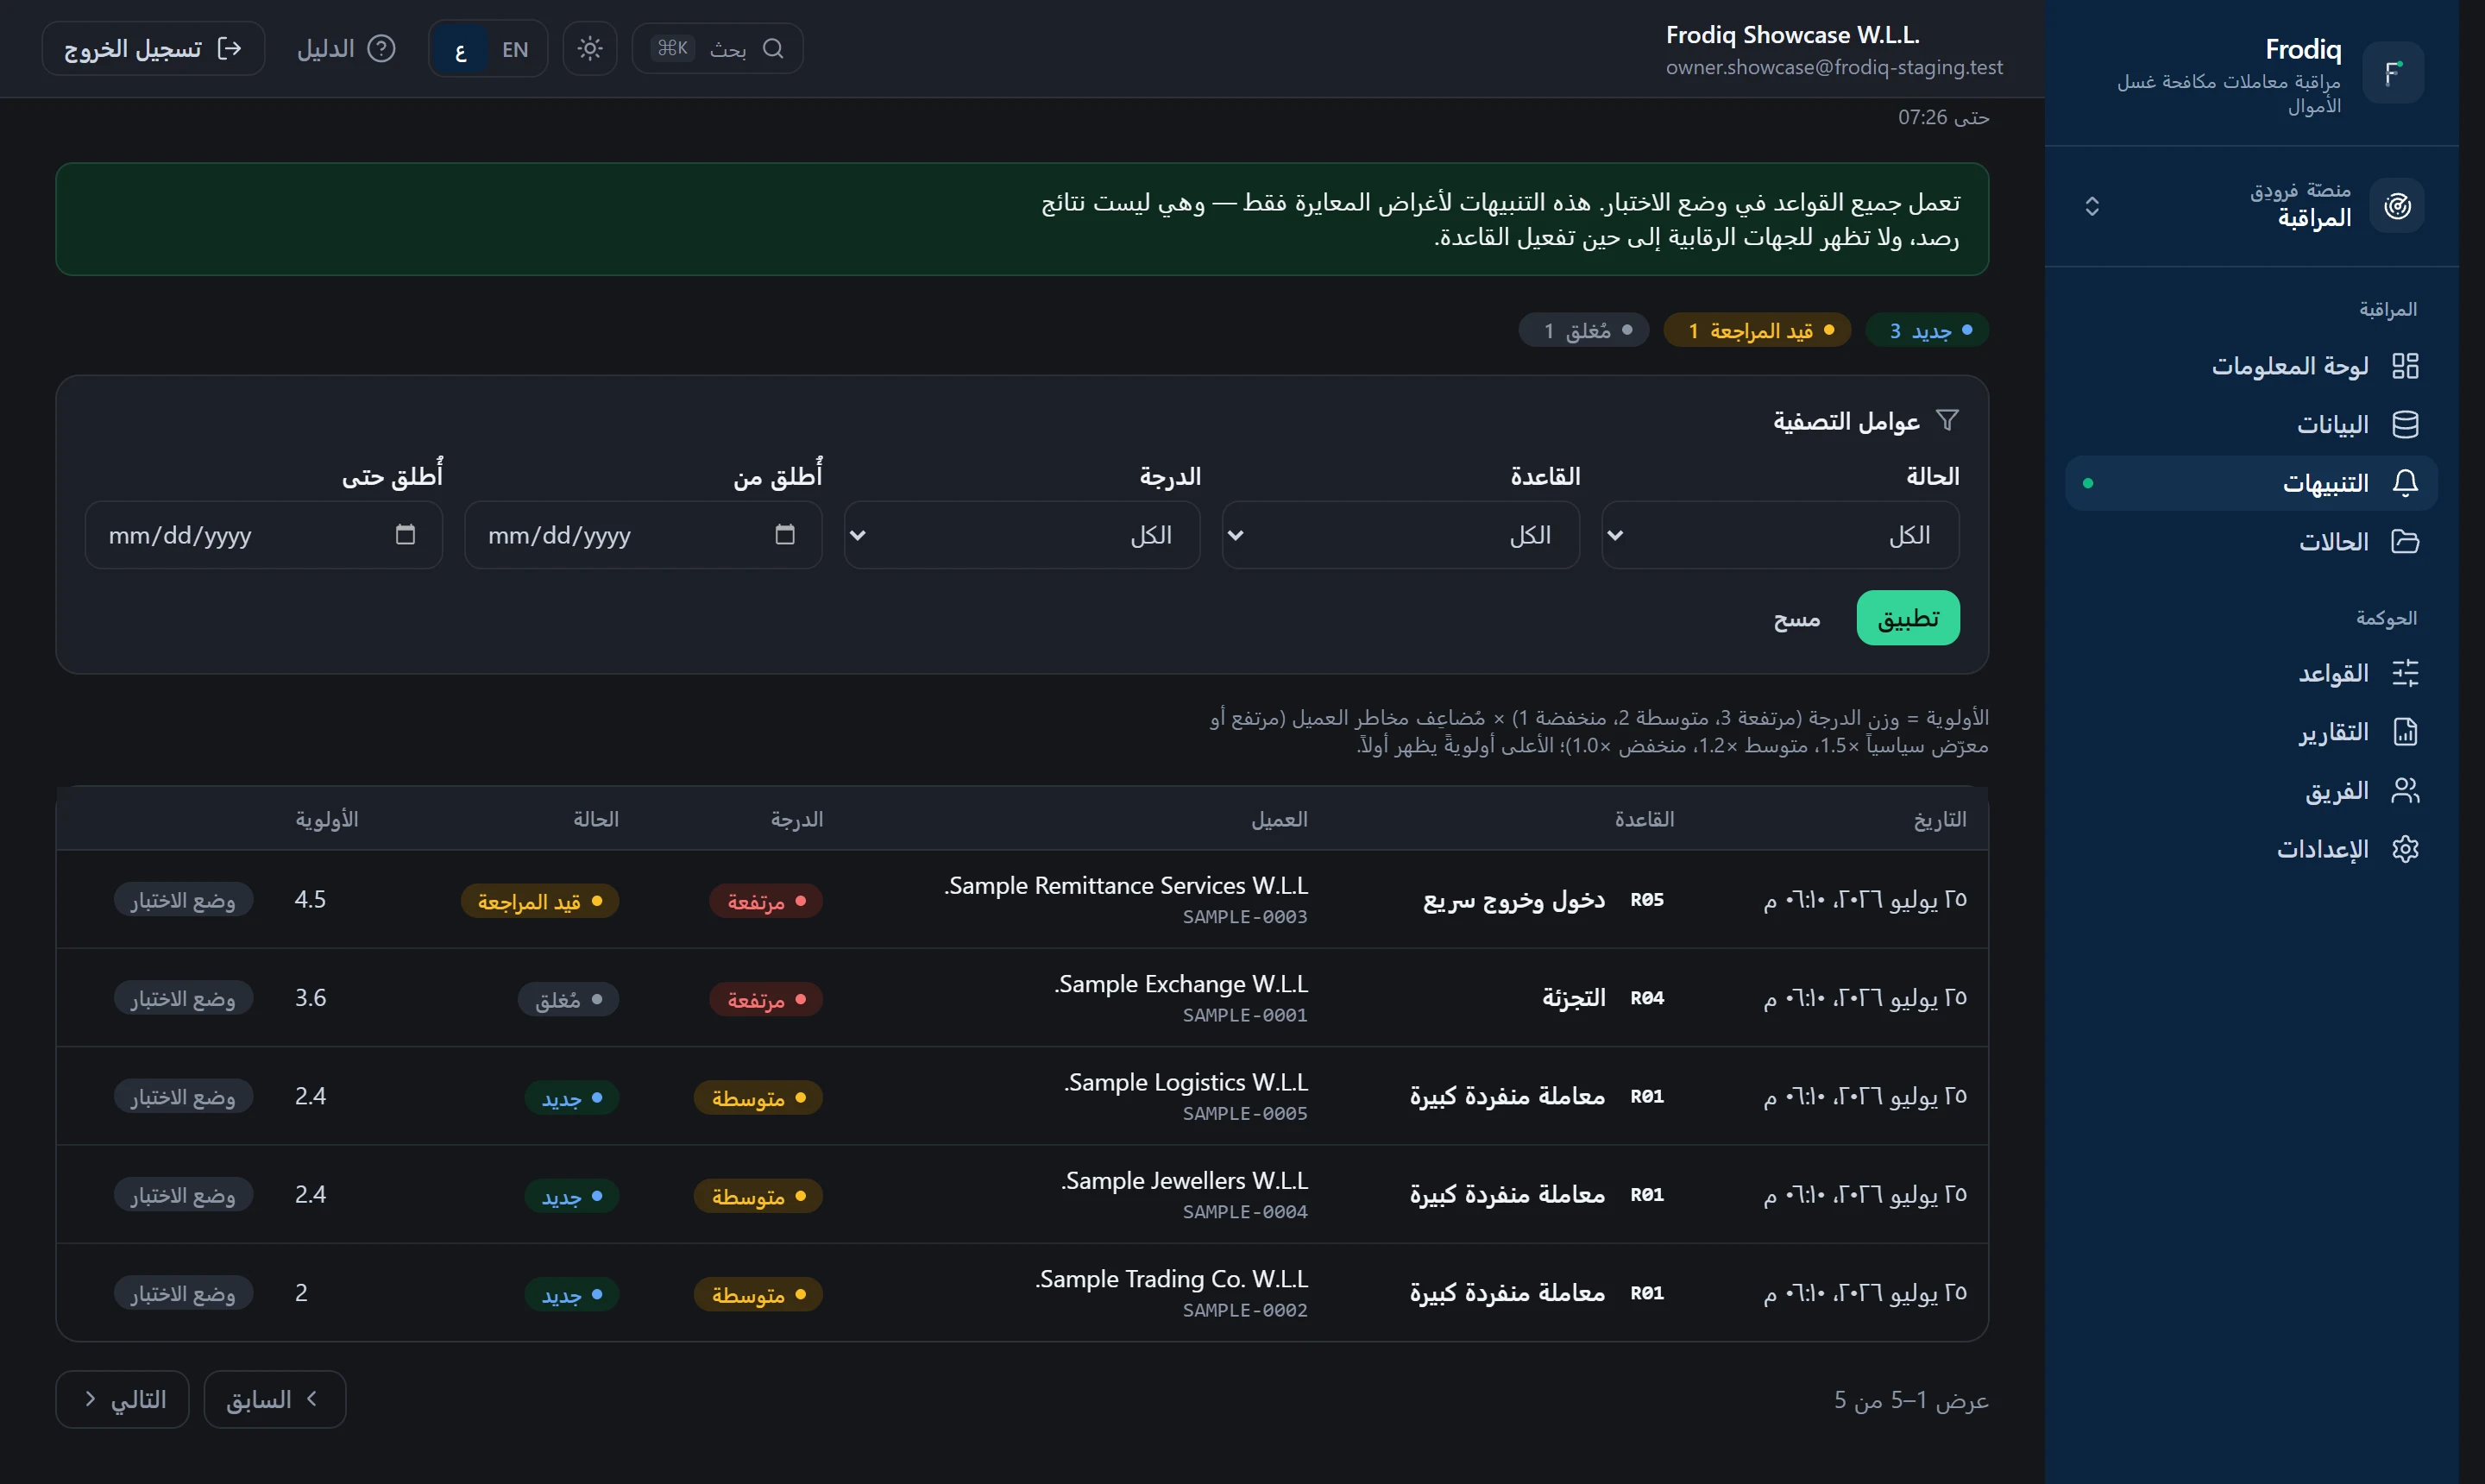The height and width of the screenshot is (1484, 2485).
Task: Open the dashboard grid icon (لوحة المعلومات)
Action: pyautogui.click(x=2405, y=366)
